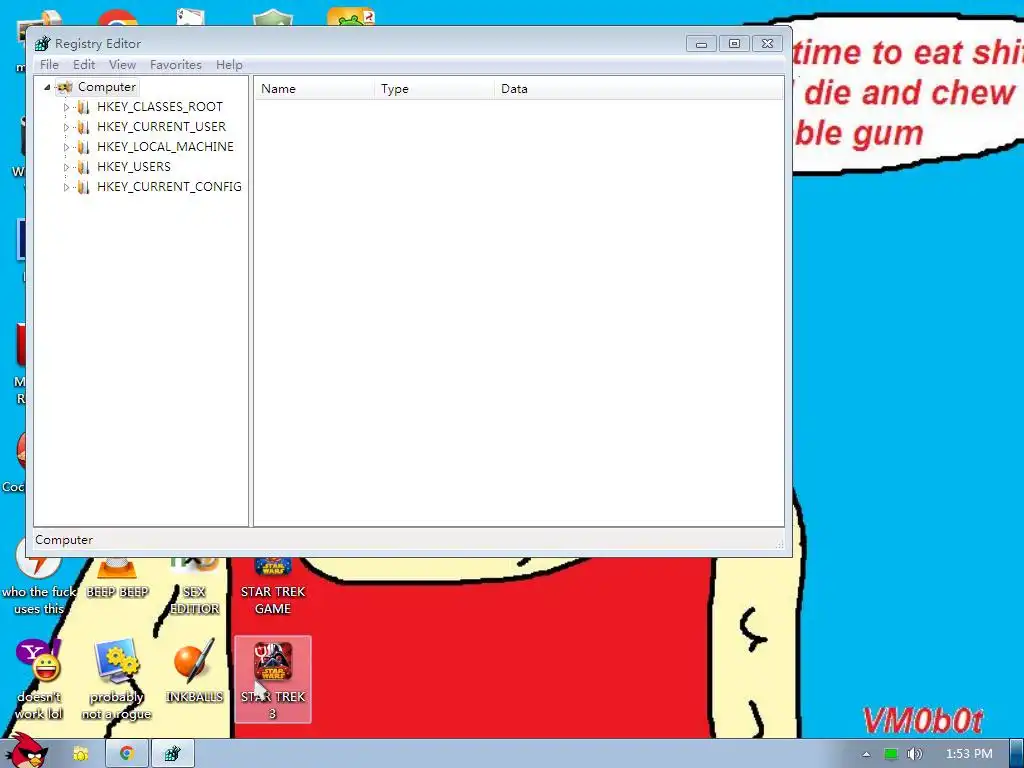The image size is (1024, 768).
Task: Expand HKEY_LOCAL_MACHINE key
Action: [66, 148]
